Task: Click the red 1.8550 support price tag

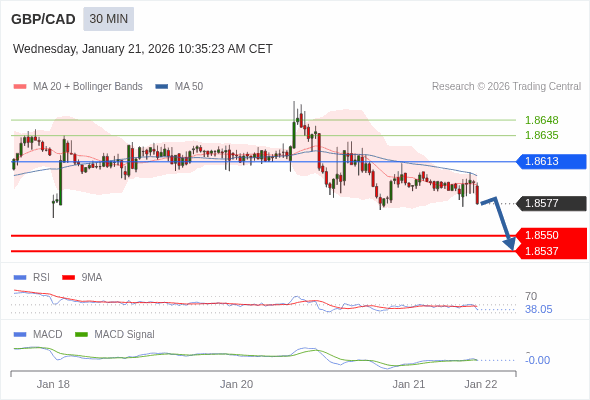Action: click(551, 236)
